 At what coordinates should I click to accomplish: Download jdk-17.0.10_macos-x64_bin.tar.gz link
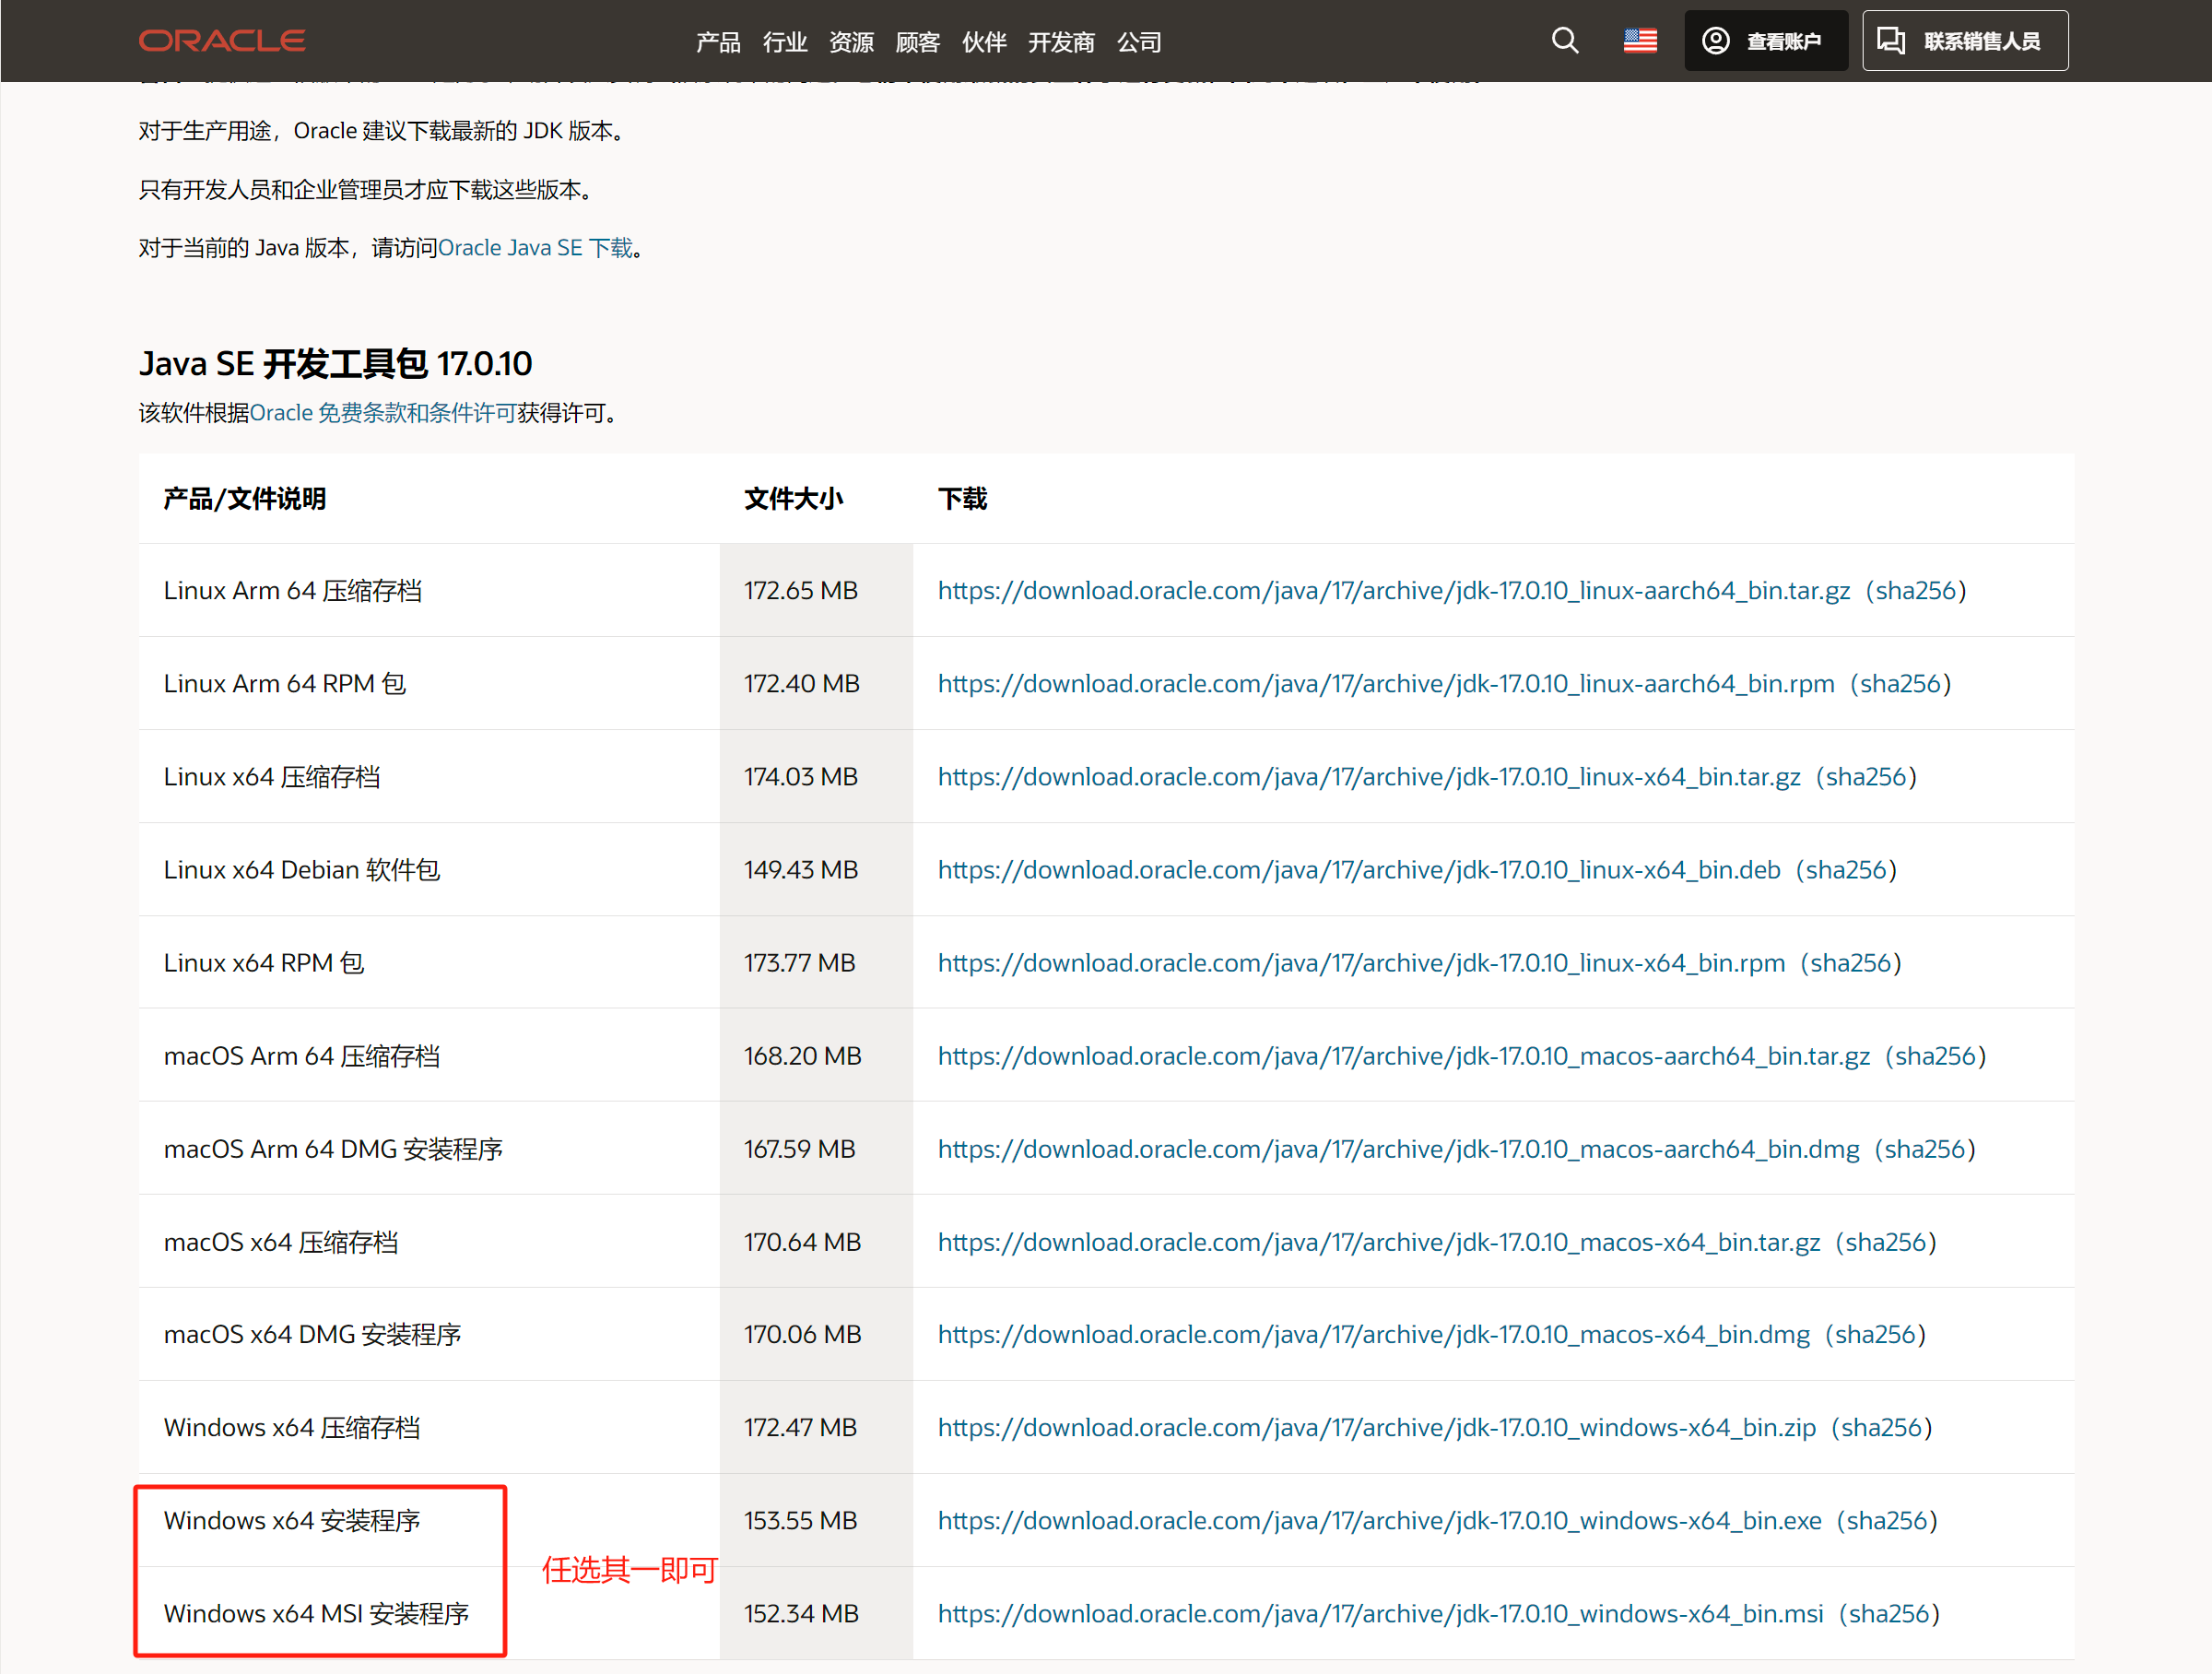point(1379,1242)
